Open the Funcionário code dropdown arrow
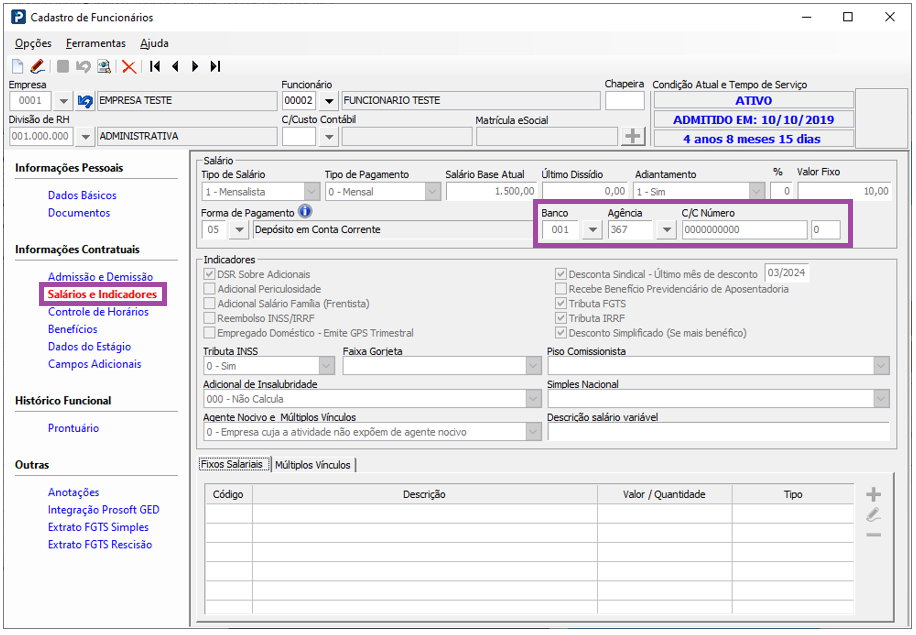 (328, 101)
